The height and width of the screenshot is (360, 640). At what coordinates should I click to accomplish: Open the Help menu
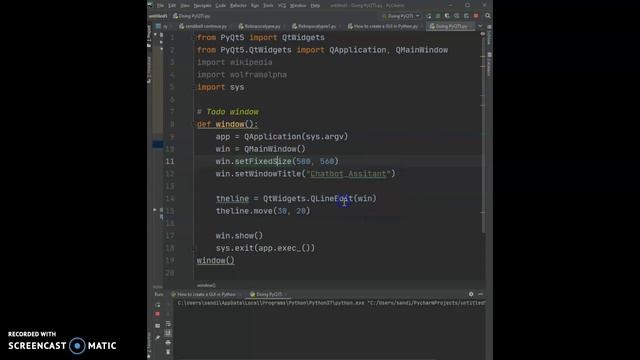coord(315,6)
